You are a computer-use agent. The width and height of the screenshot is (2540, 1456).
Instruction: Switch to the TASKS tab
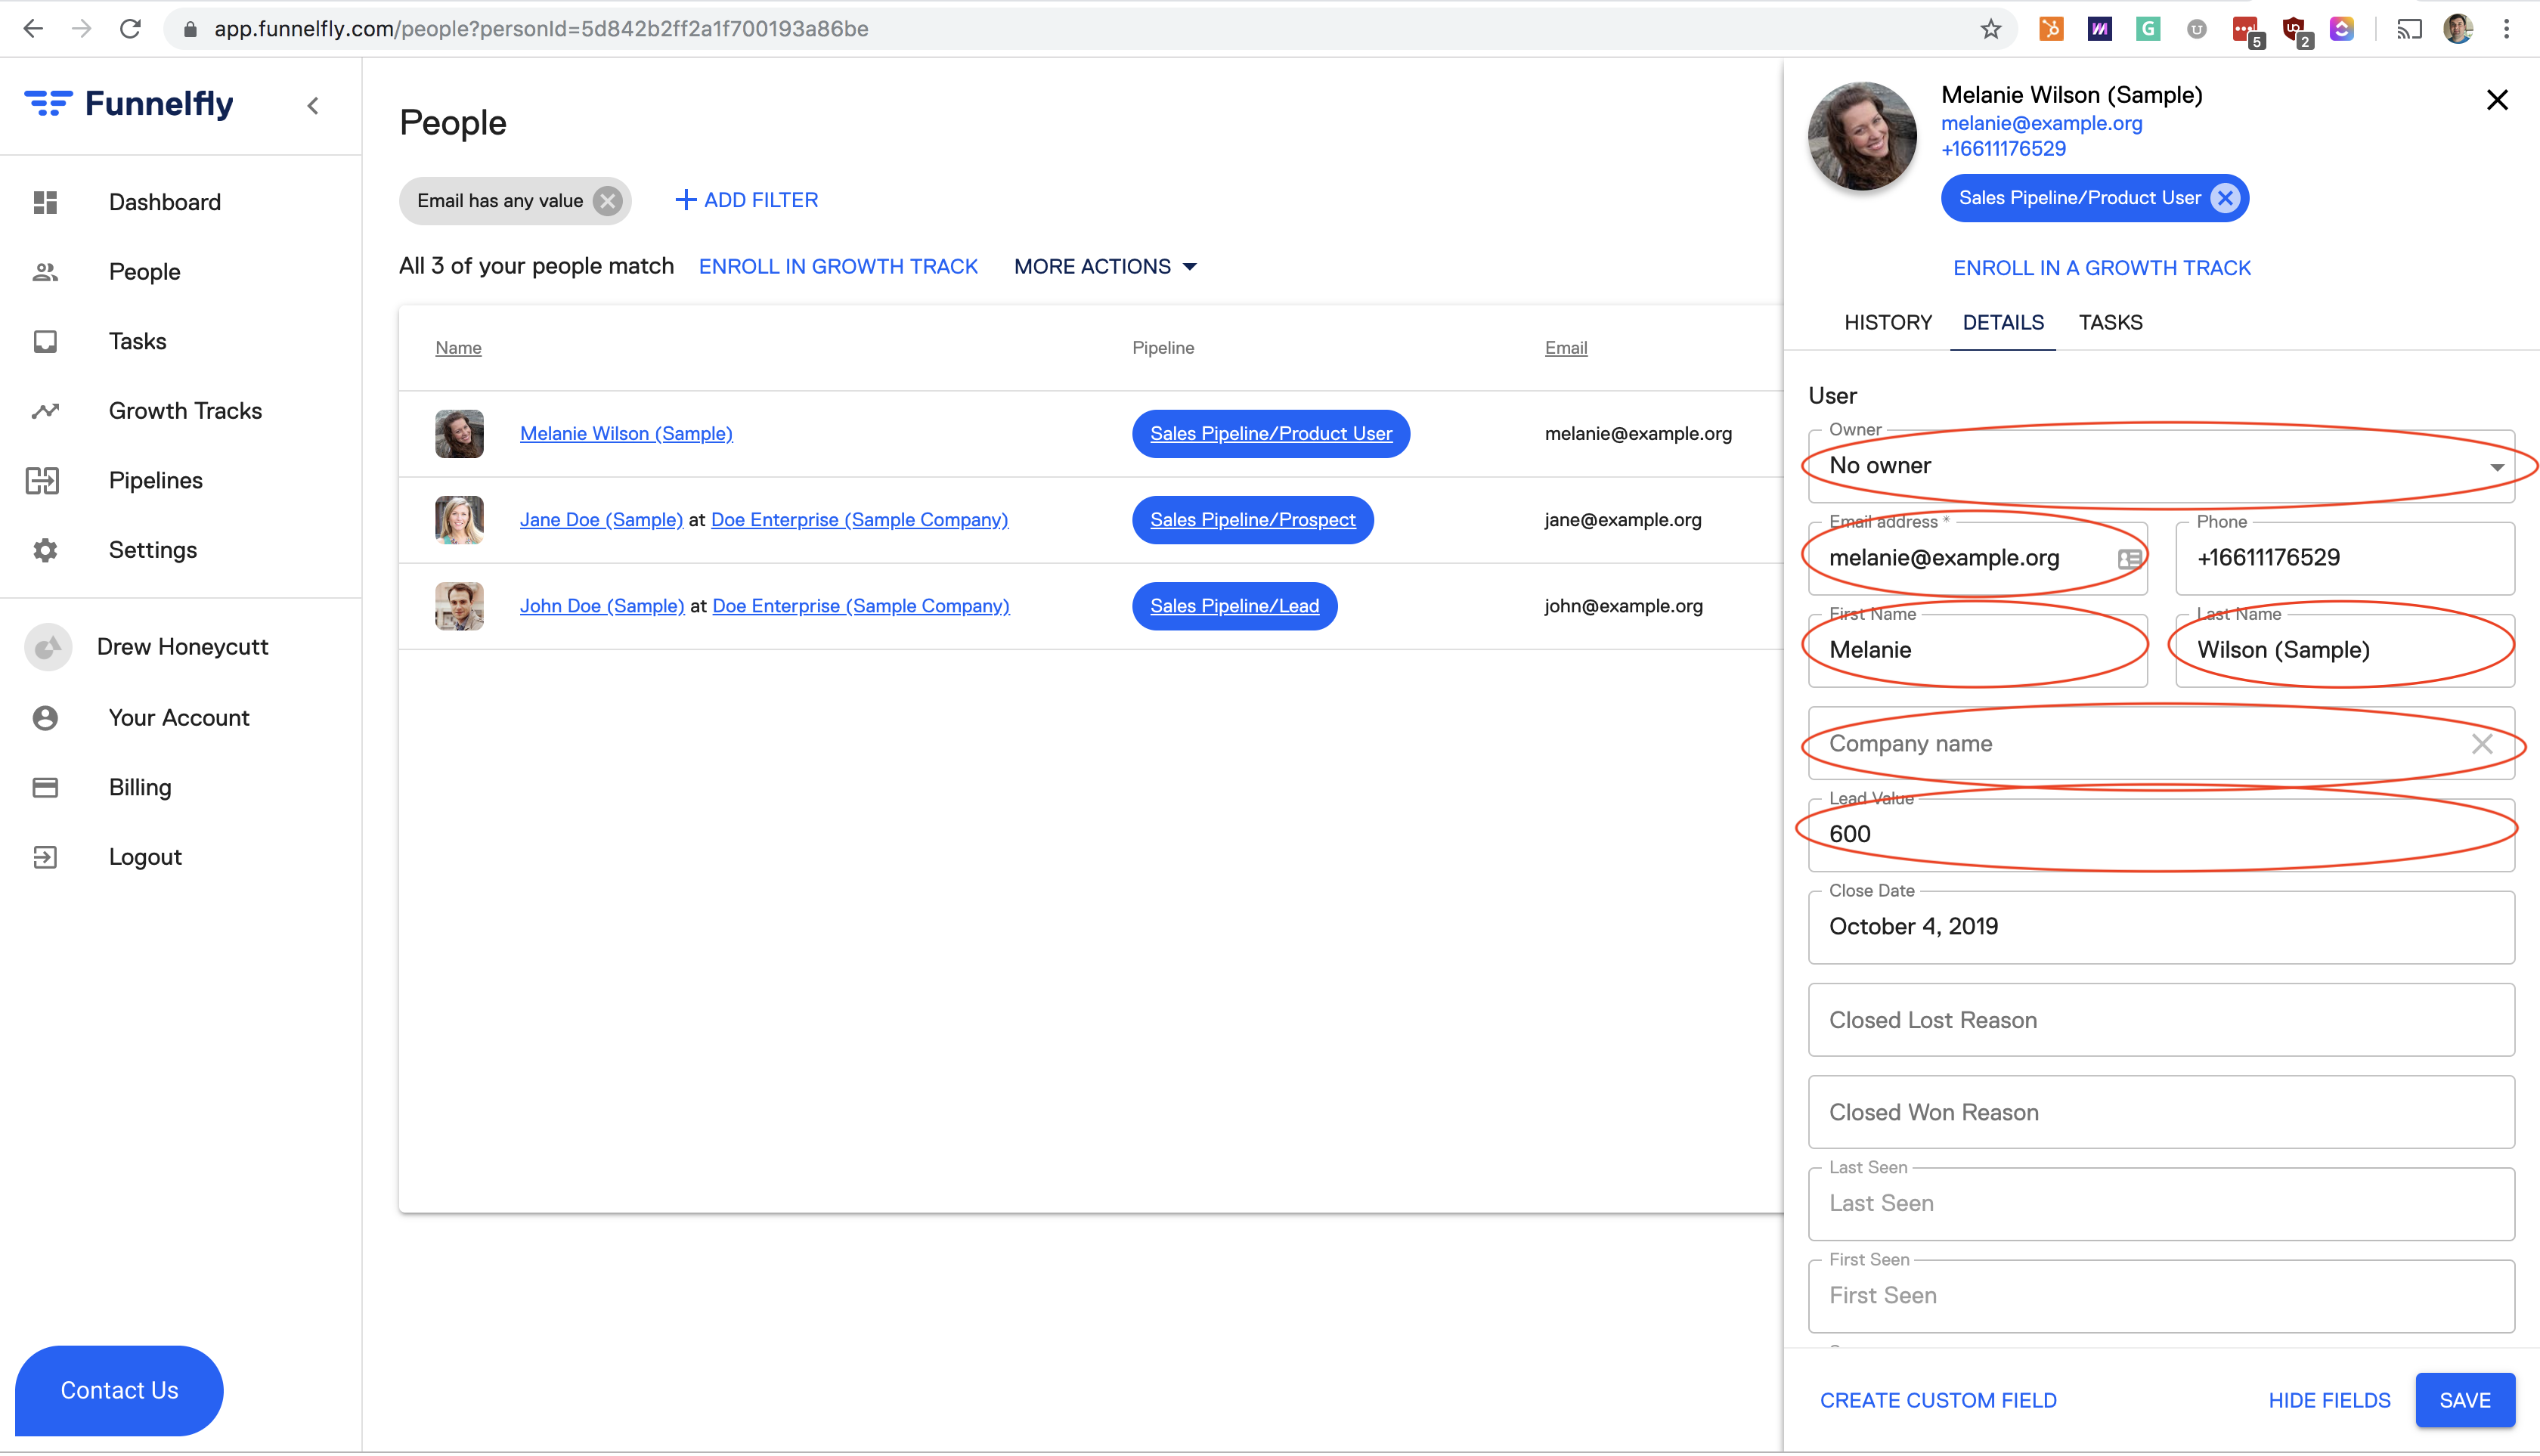tap(2110, 323)
